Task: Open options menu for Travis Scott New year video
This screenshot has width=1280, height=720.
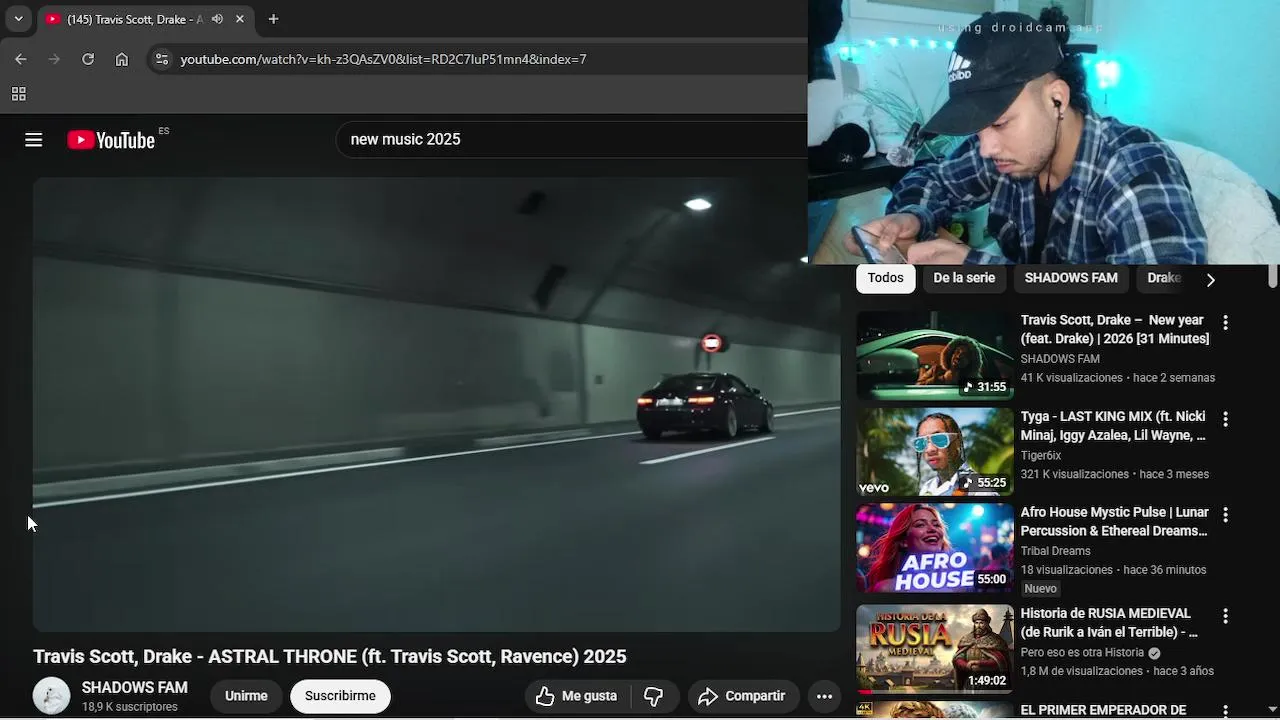Action: point(1225,323)
